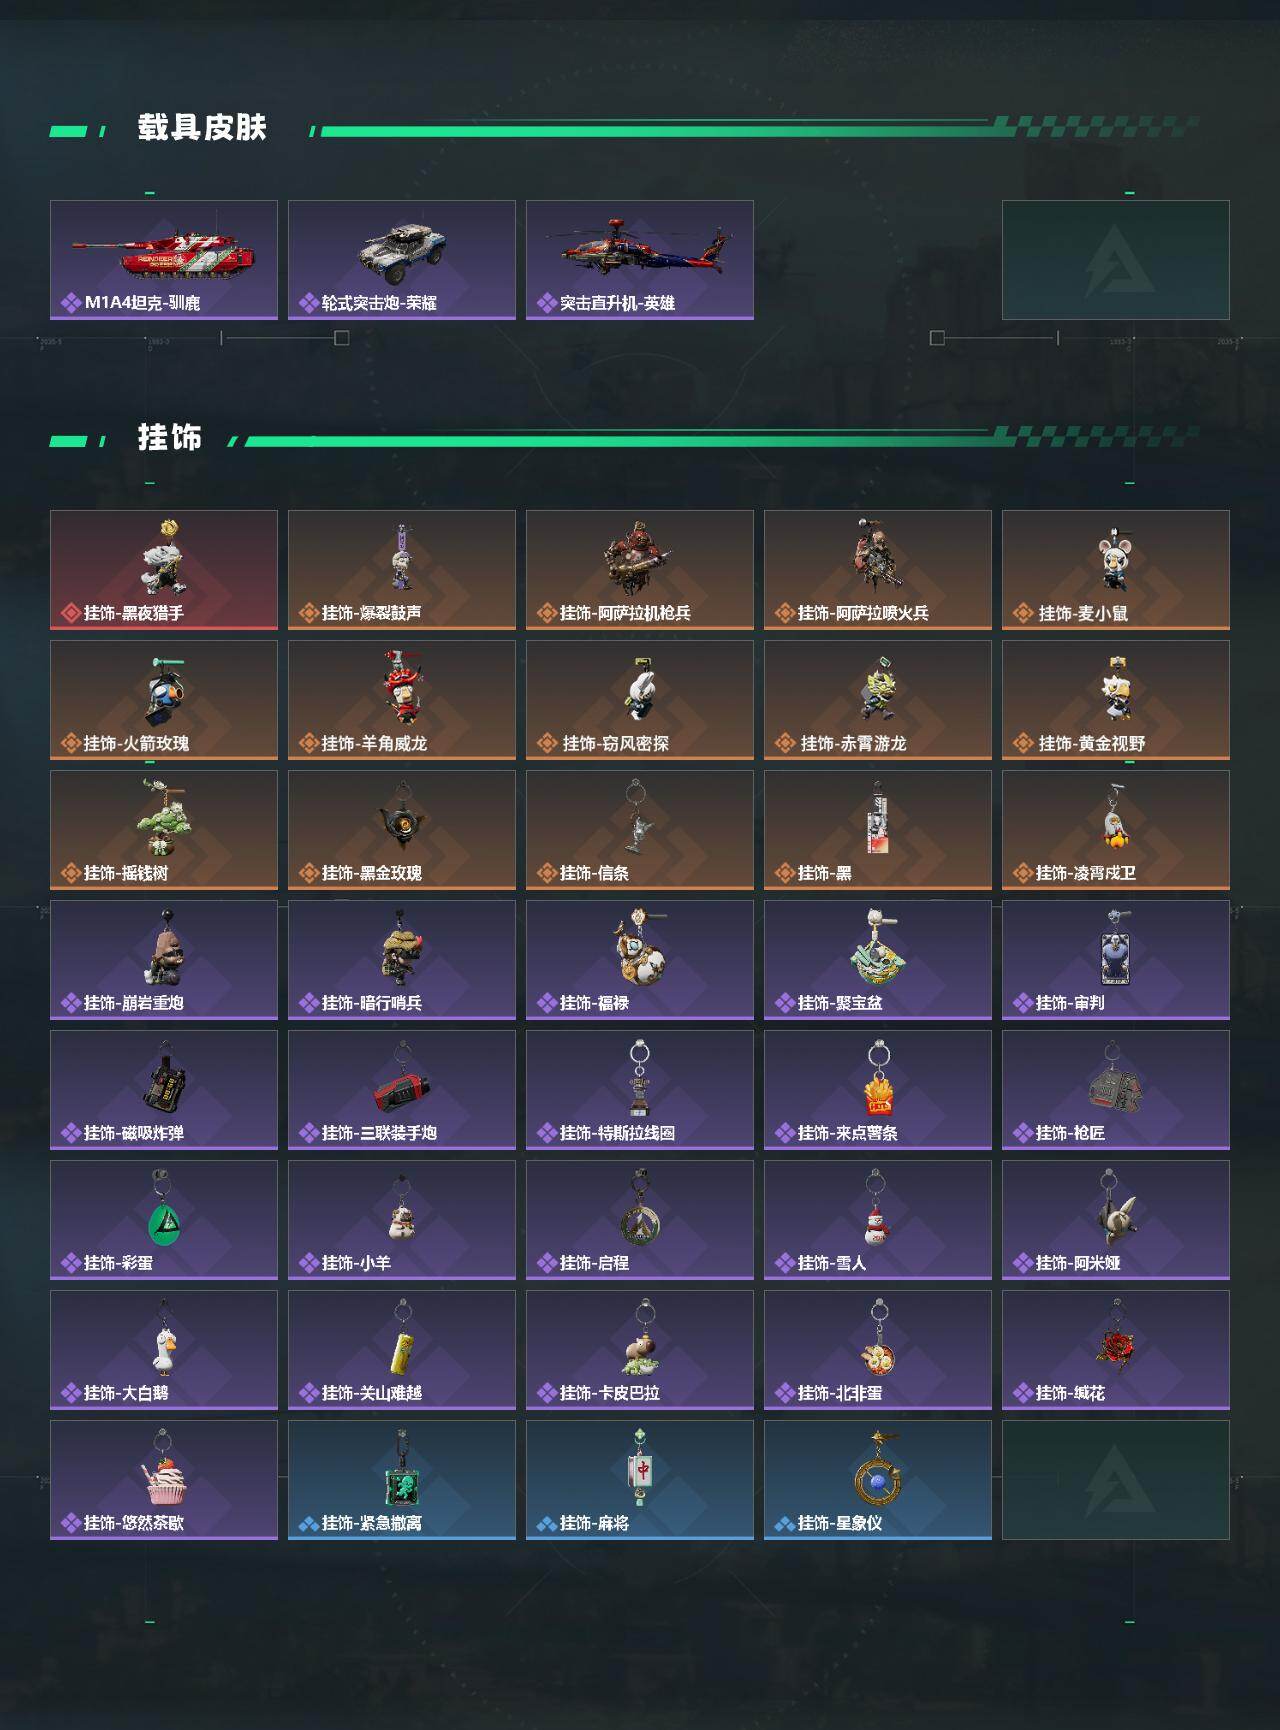Pick the 挂饰-火箭玫瑰 charm
The width and height of the screenshot is (1280, 1730).
(164, 700)
